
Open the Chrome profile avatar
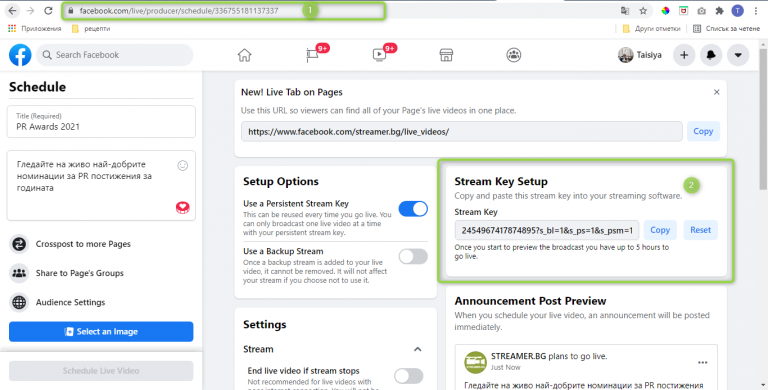point(738,11)
